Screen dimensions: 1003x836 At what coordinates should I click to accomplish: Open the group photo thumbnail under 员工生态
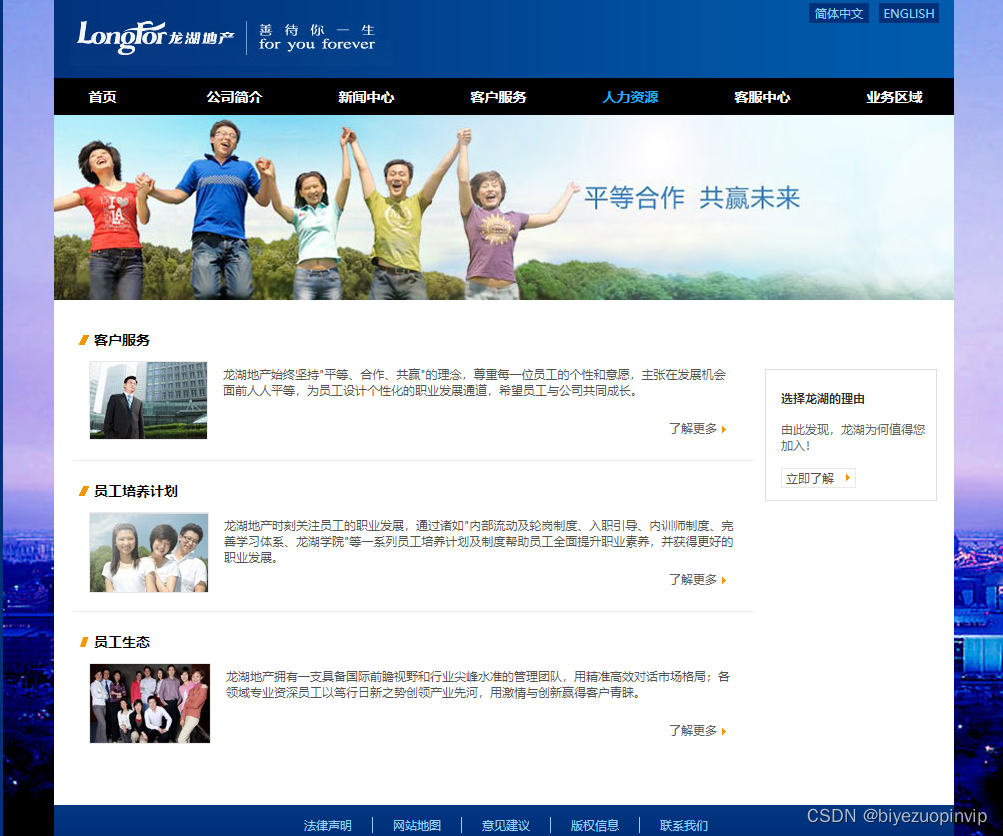(x=150, y=704)
